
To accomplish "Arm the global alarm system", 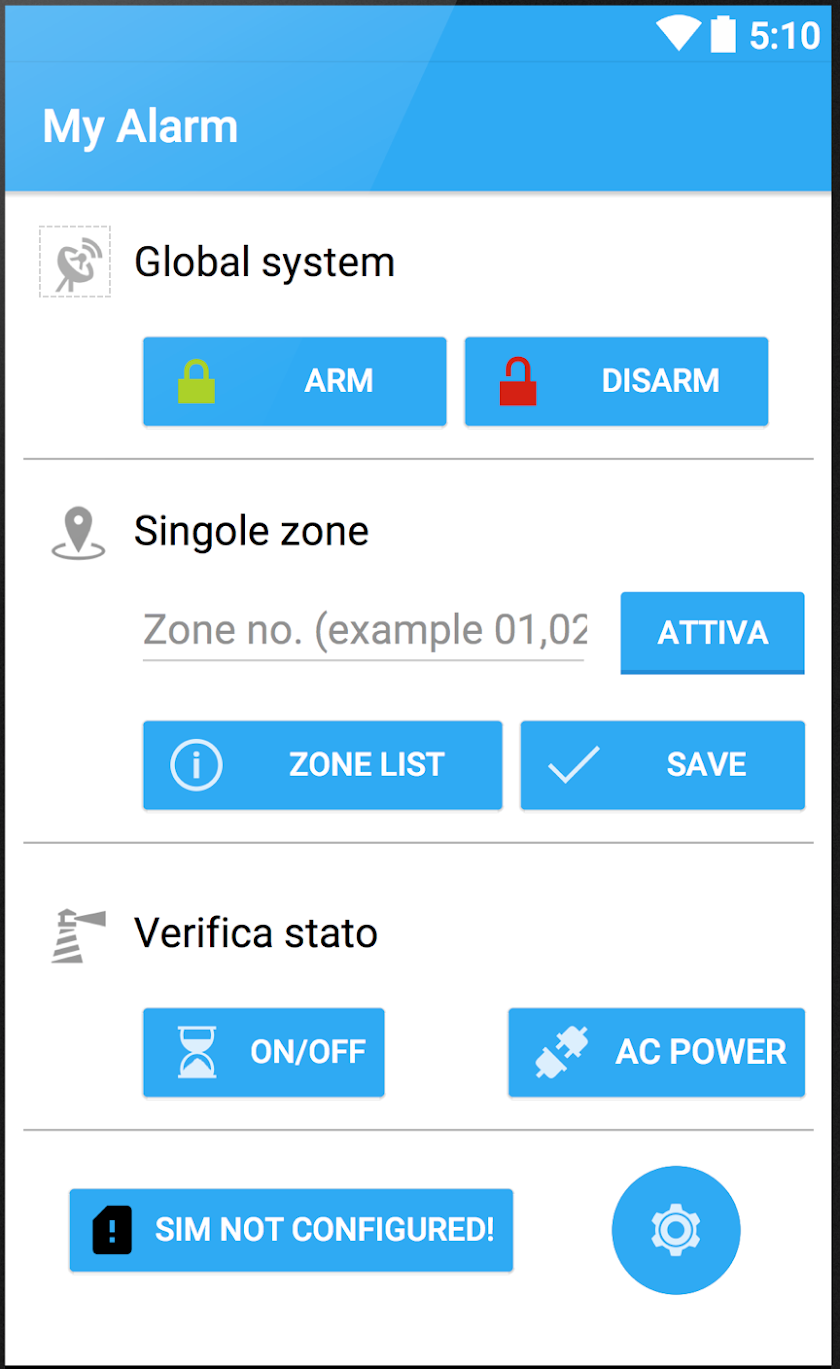I will 295,381.
